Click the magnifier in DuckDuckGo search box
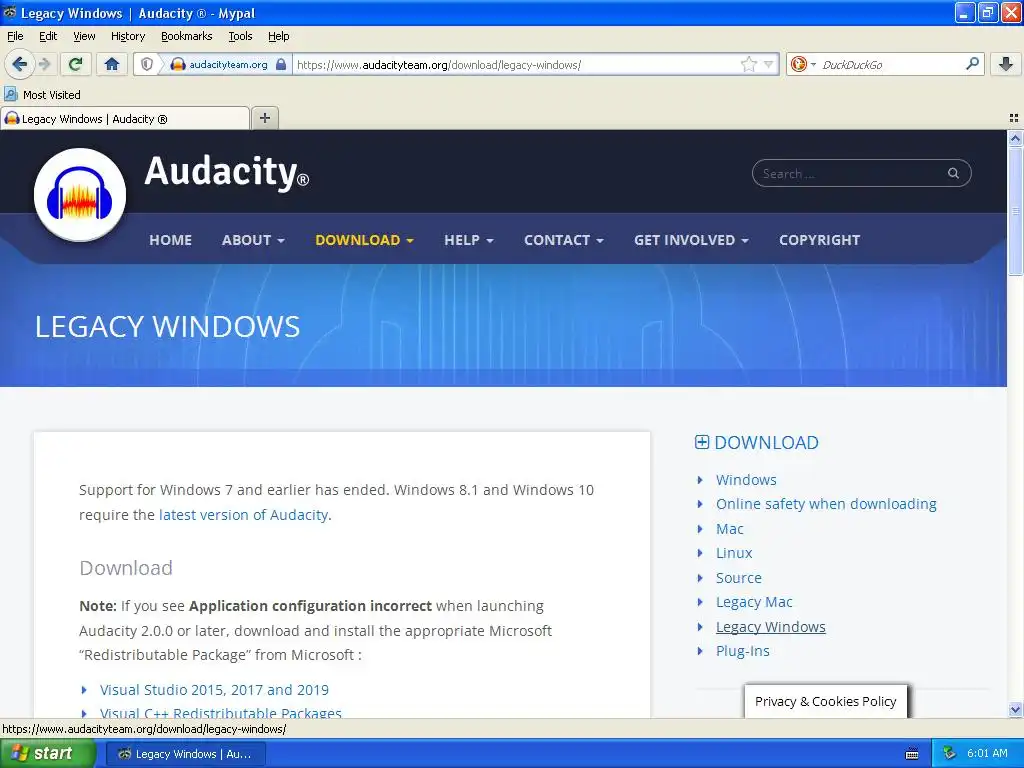This screenshot has height=768, width=1024. pyautogui.click(x=972, y=64)
